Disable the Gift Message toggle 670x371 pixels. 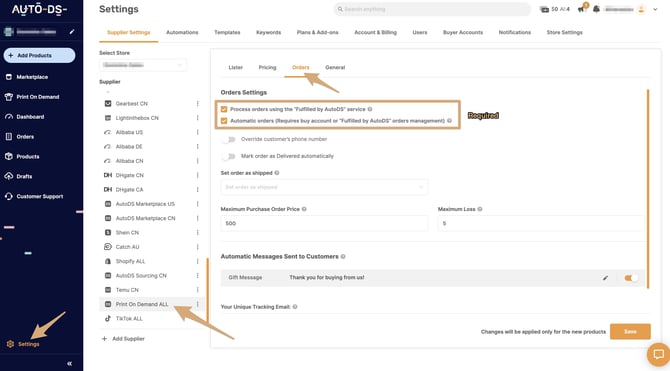tap(631, 278)
